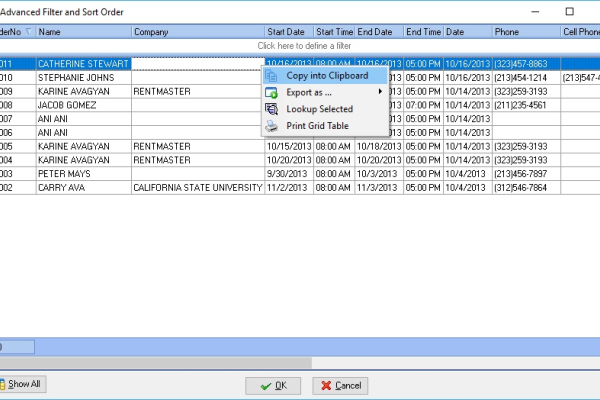The image size is (600, 400).
Task: Maximize the Advanced Filter window
Action: tap(569, 11)
